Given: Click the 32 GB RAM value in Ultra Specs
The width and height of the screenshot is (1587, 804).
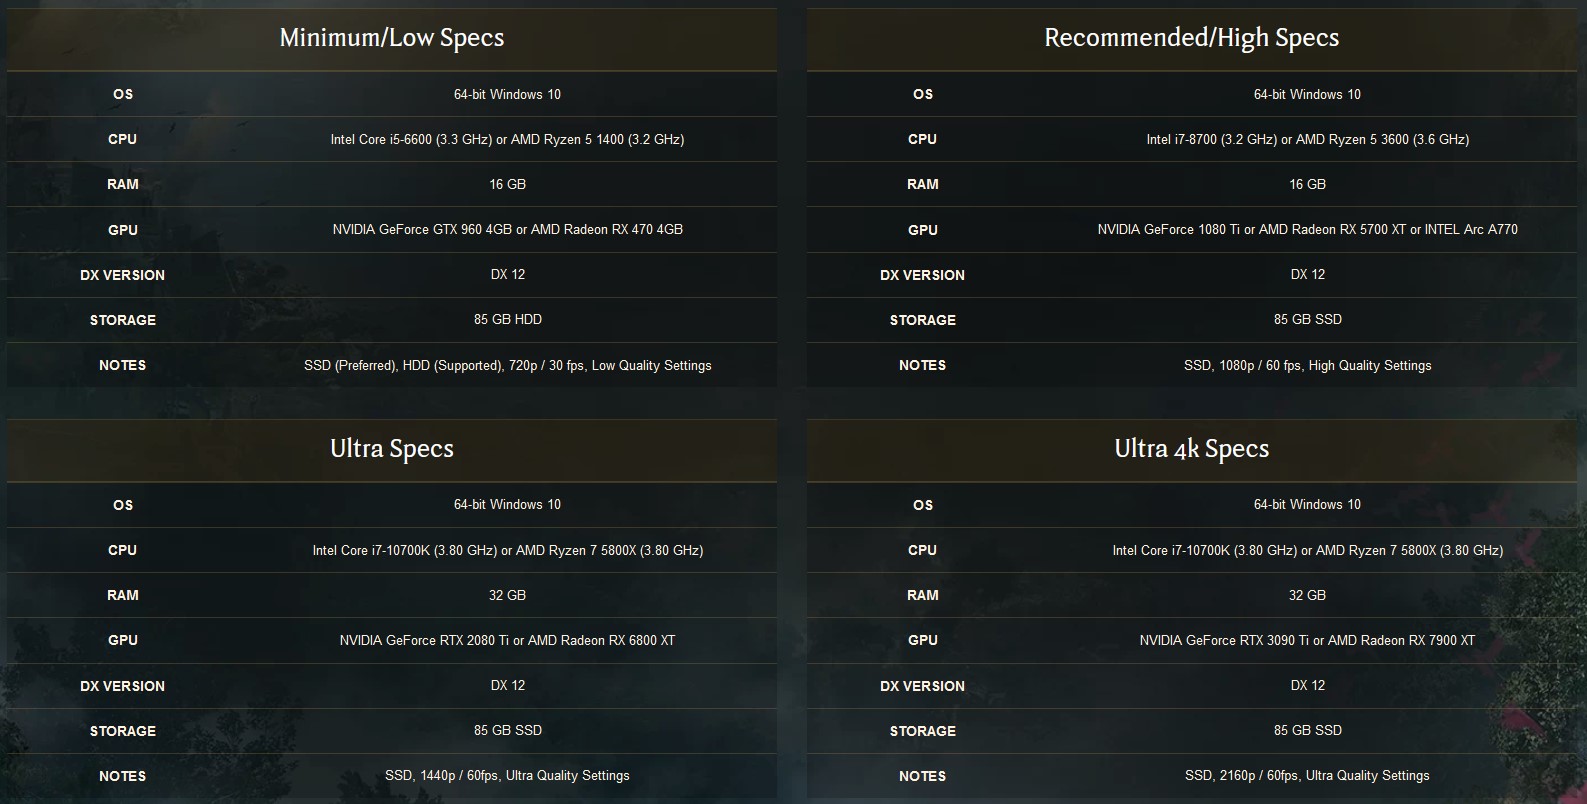Looking at the screenshot, I should [x=507, y=596].
